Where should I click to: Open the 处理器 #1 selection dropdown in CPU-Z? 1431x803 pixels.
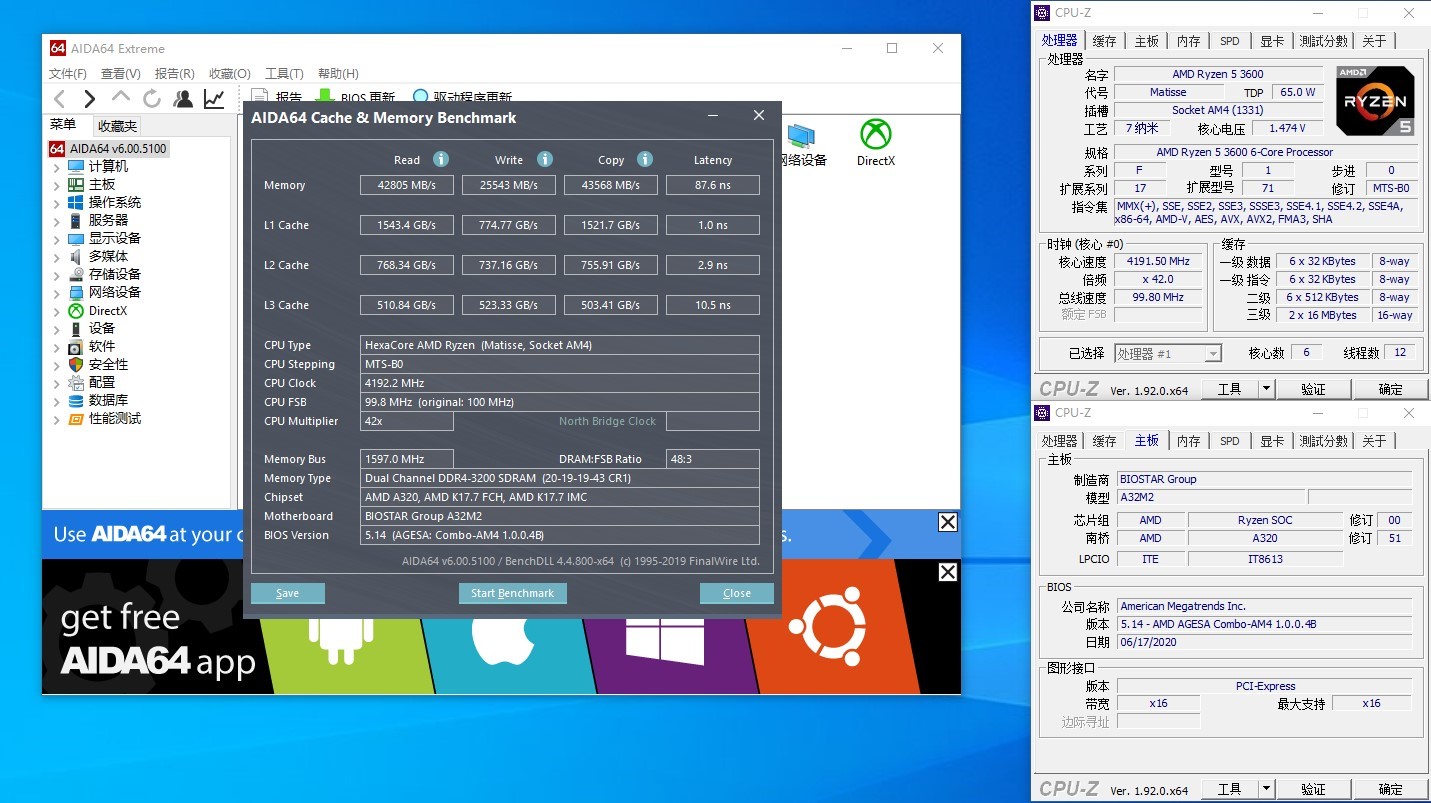point(1168,353)
